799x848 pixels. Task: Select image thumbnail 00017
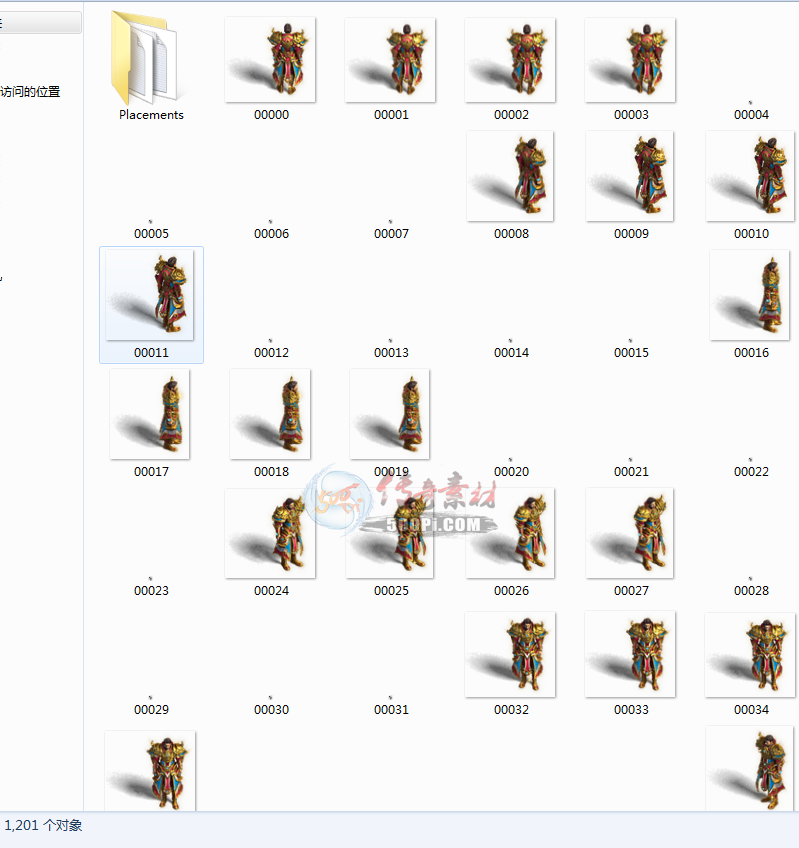click(150, 414)
